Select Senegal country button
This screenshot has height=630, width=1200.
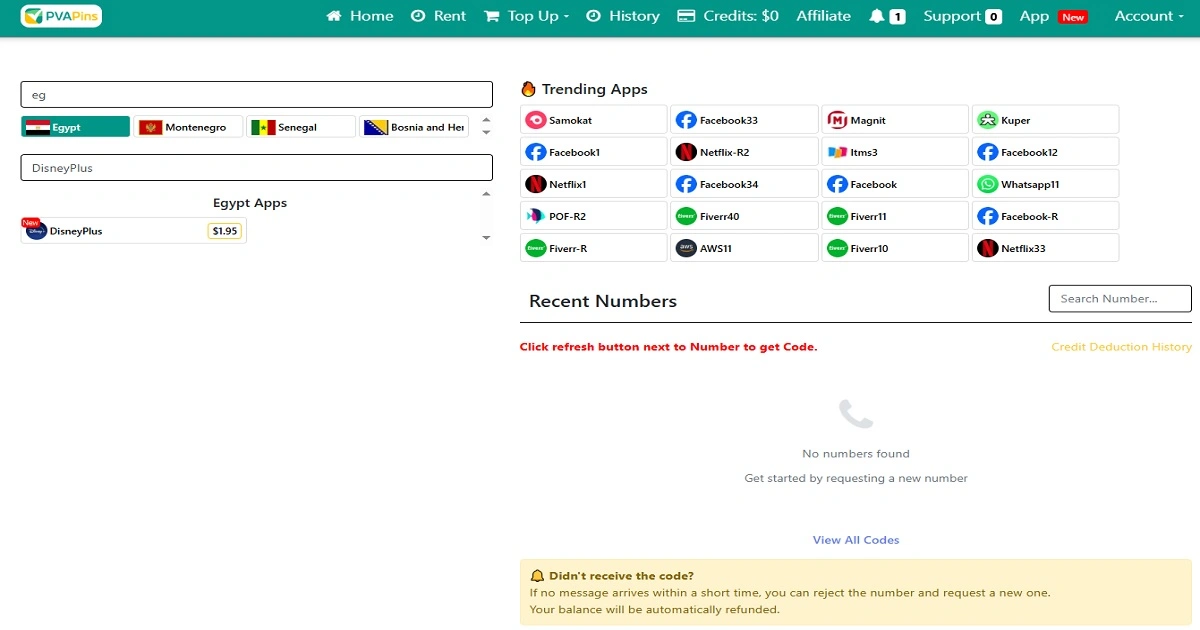(x=302, y=127)
